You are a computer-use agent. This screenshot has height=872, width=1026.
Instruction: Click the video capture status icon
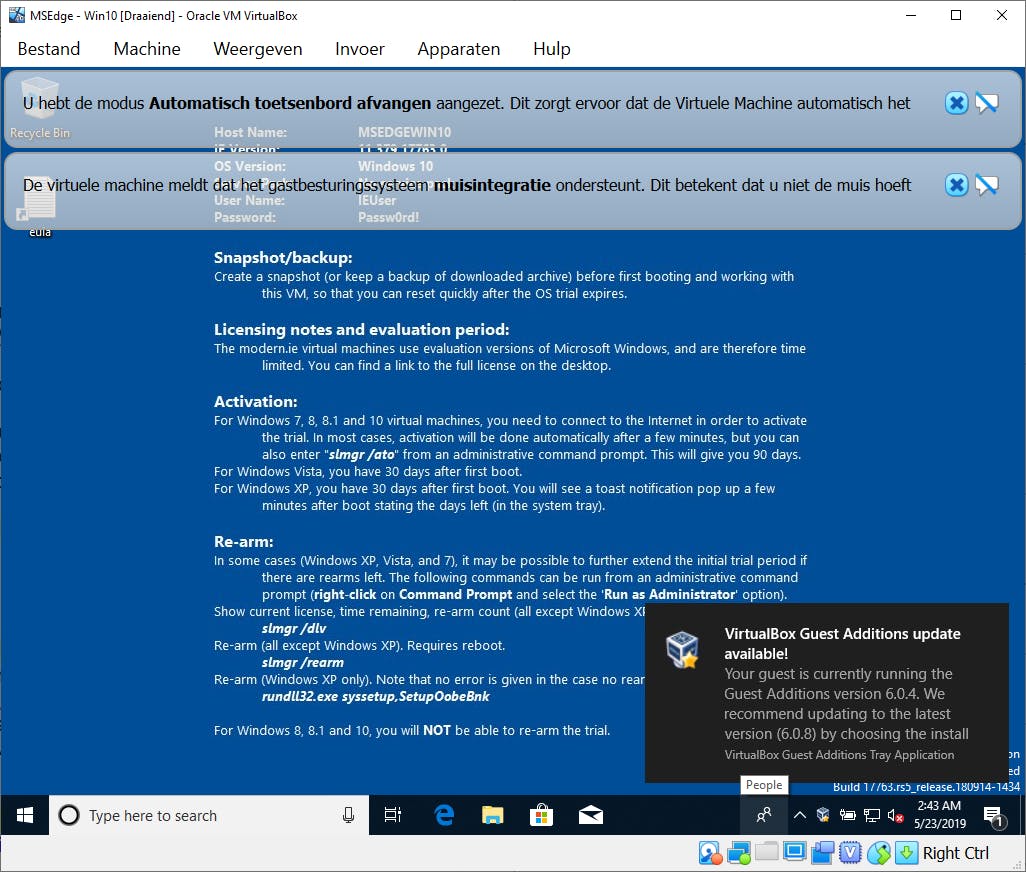tap(823, 852)
